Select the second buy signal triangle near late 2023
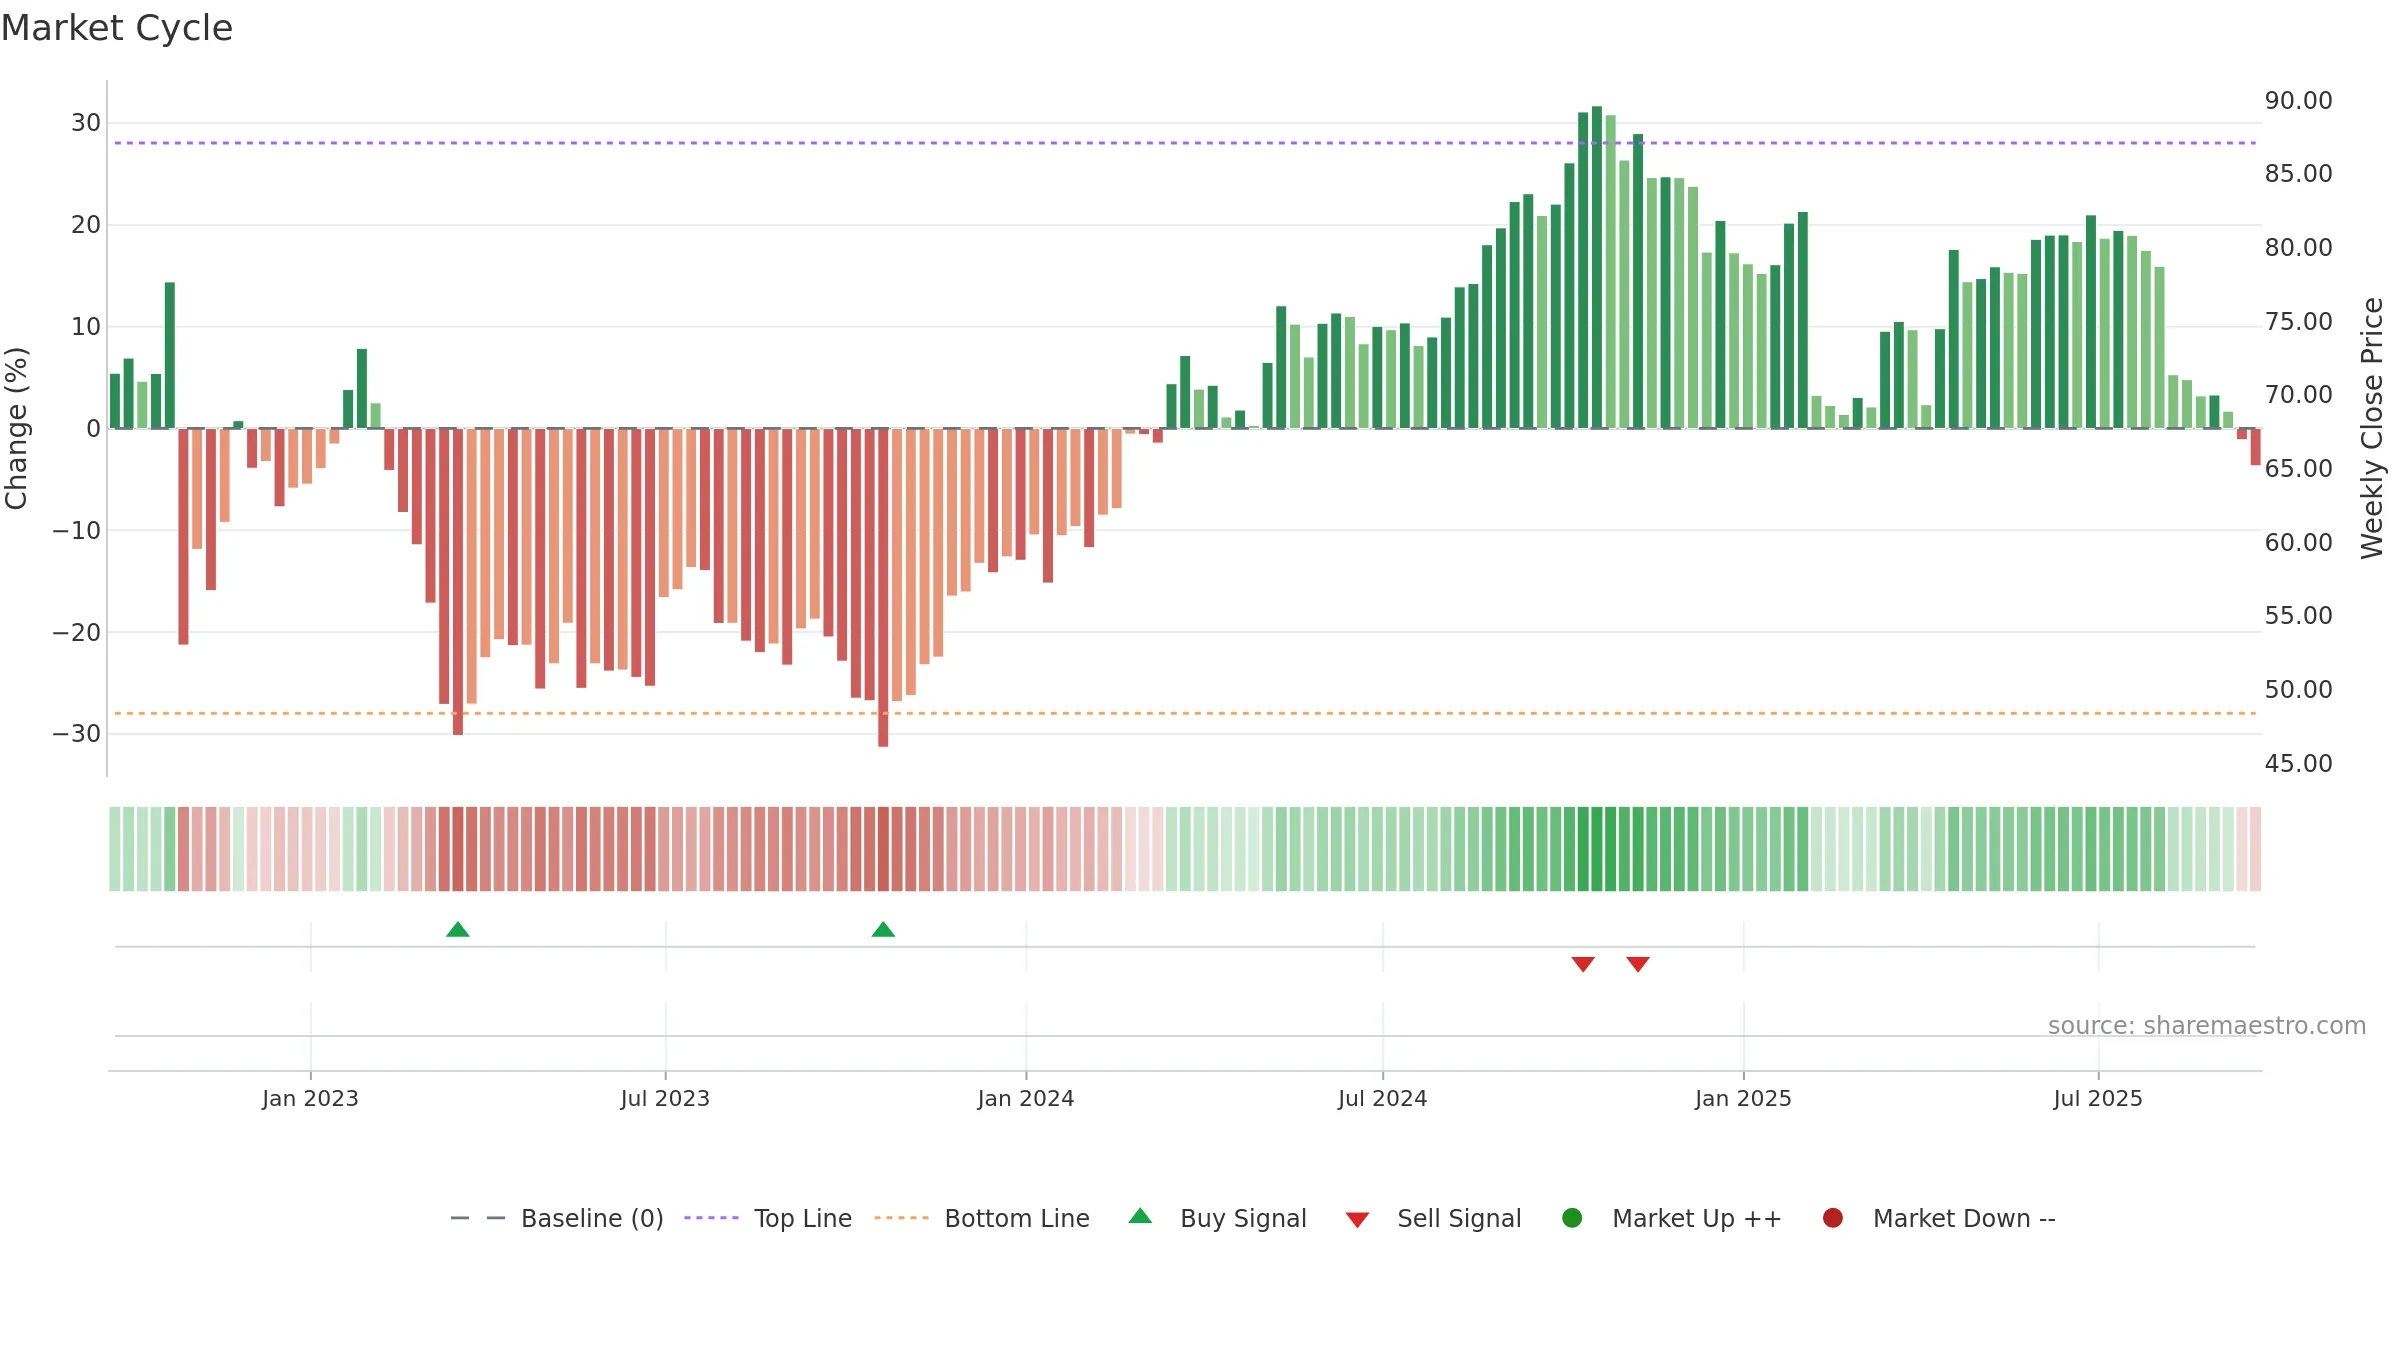2400x1350 pixels. tap(883, 929)
